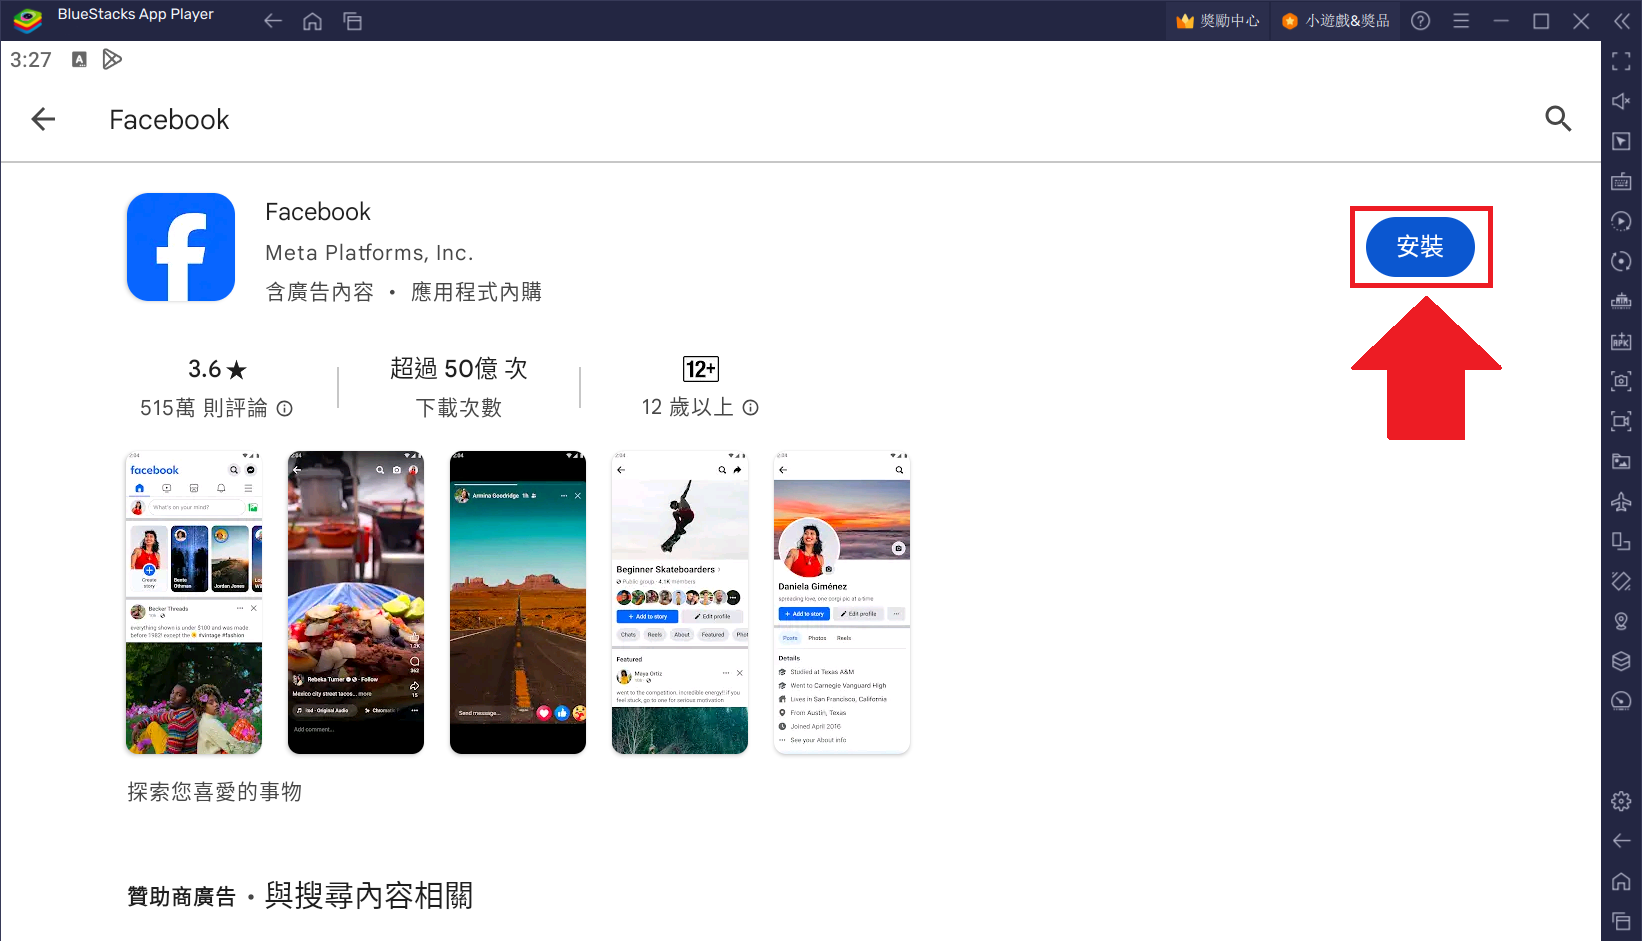Start screen recording with video icon
Image resolution: width=1642 pixels, height=941 pixels.
[1621, 421]
